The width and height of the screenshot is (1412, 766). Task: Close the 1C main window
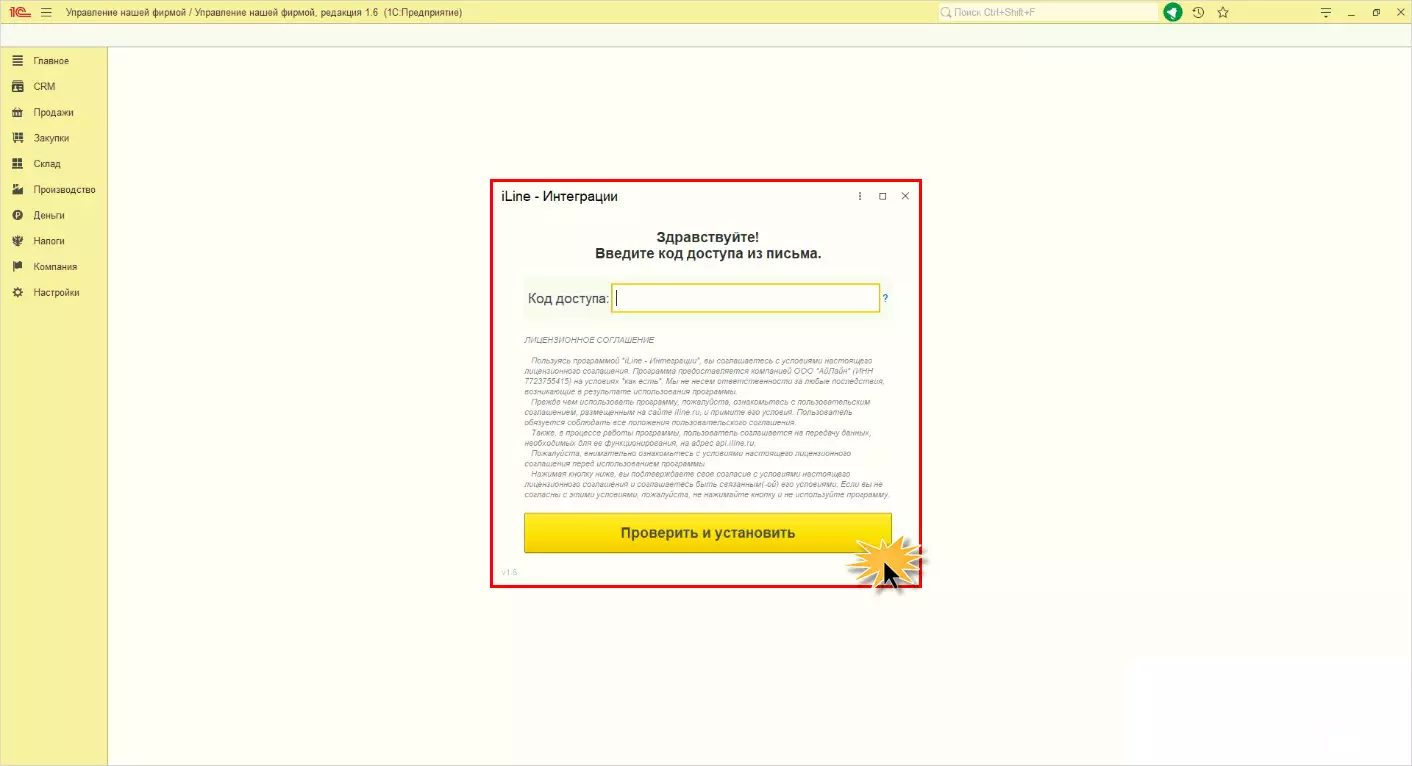point(1400,12)
